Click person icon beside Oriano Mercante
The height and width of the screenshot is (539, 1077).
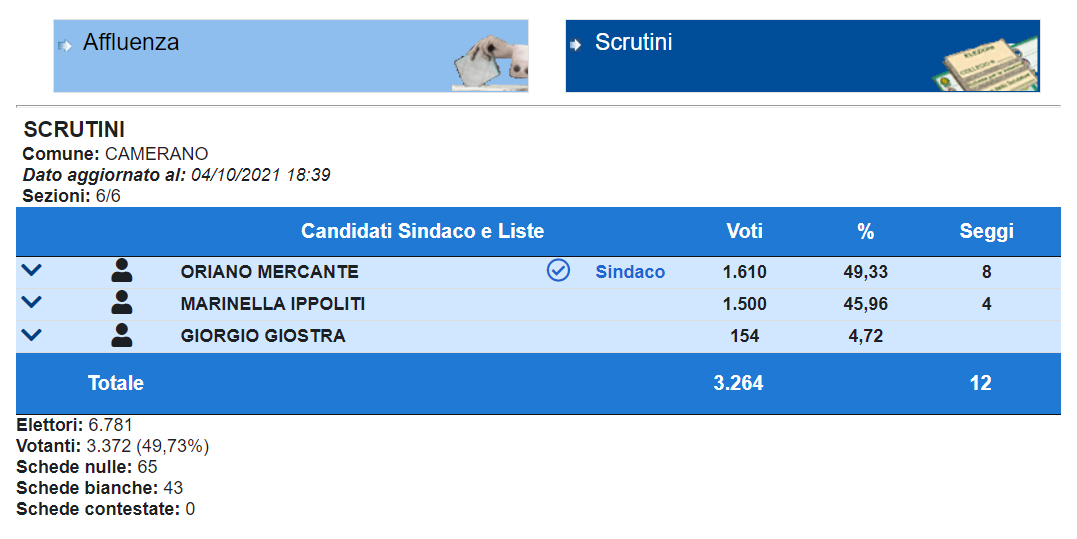pyautogui.click(x=122, y=270)
